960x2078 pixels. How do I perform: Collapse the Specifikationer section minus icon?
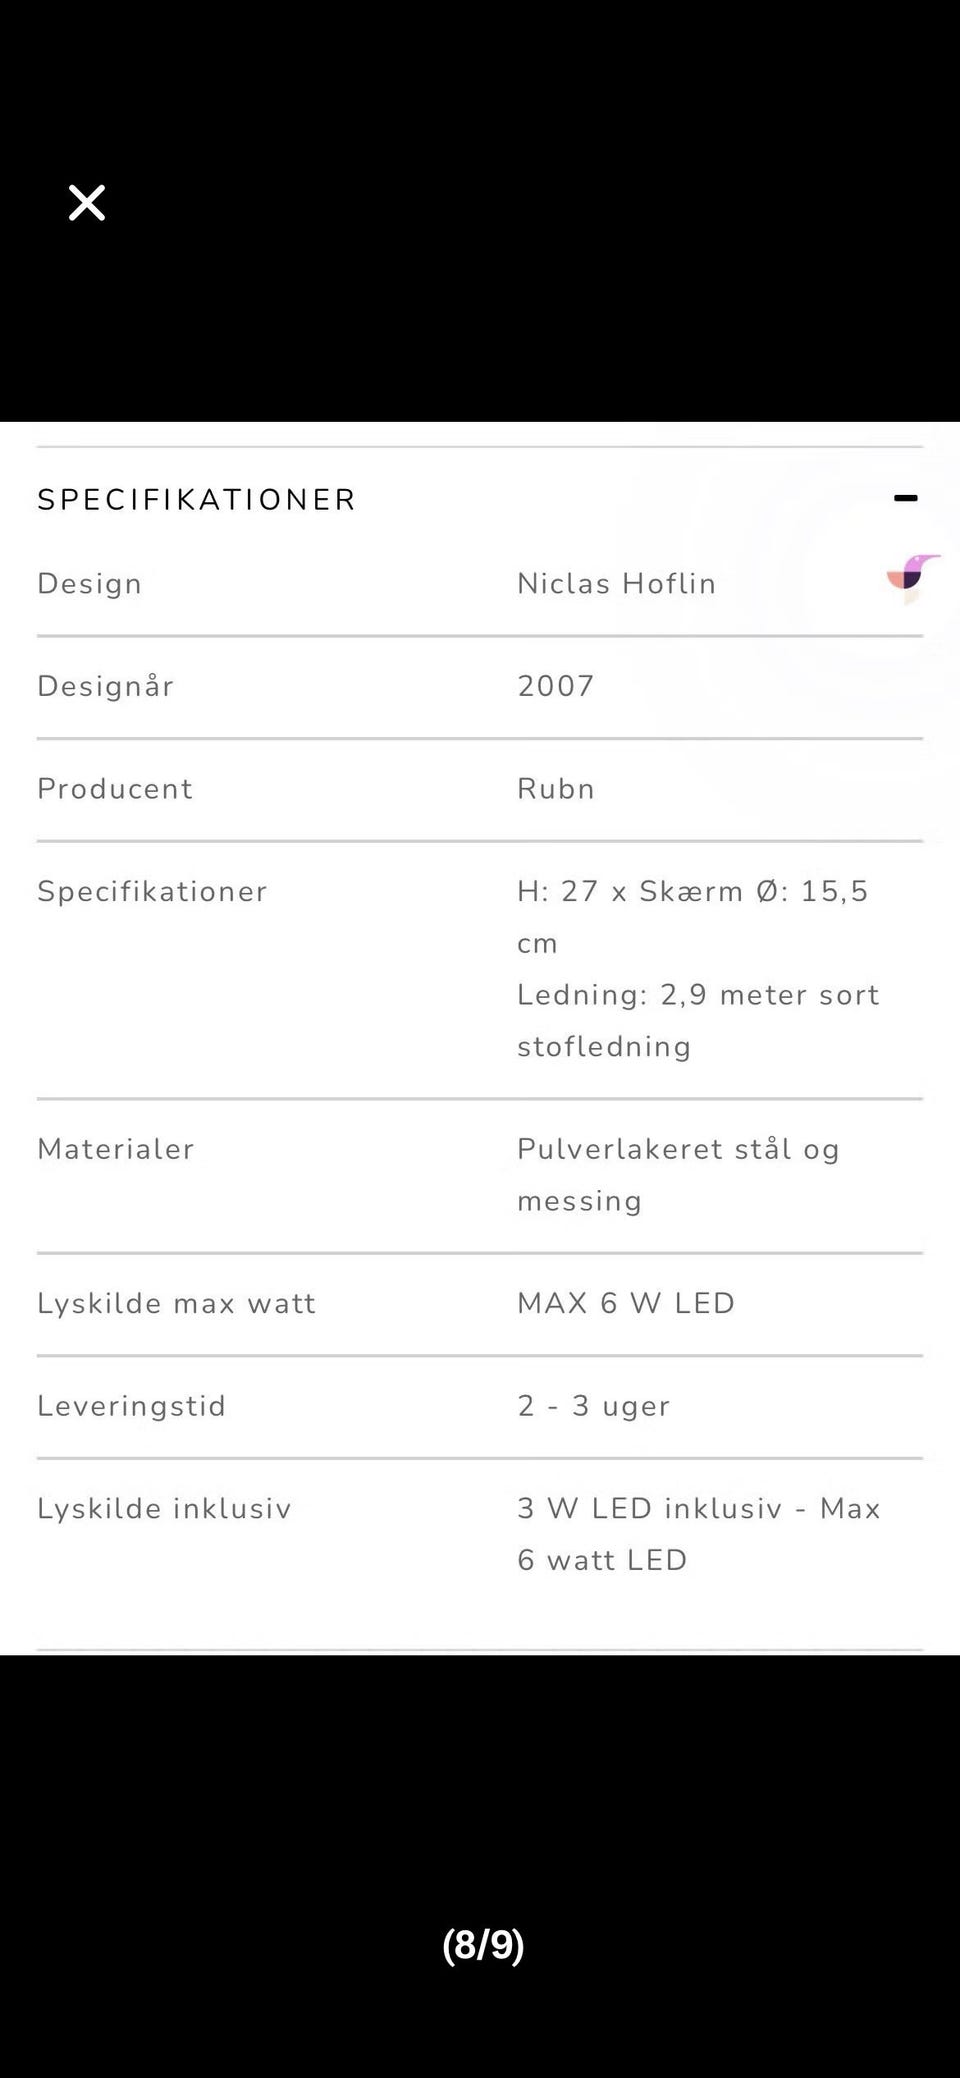(x=905, y=498)
